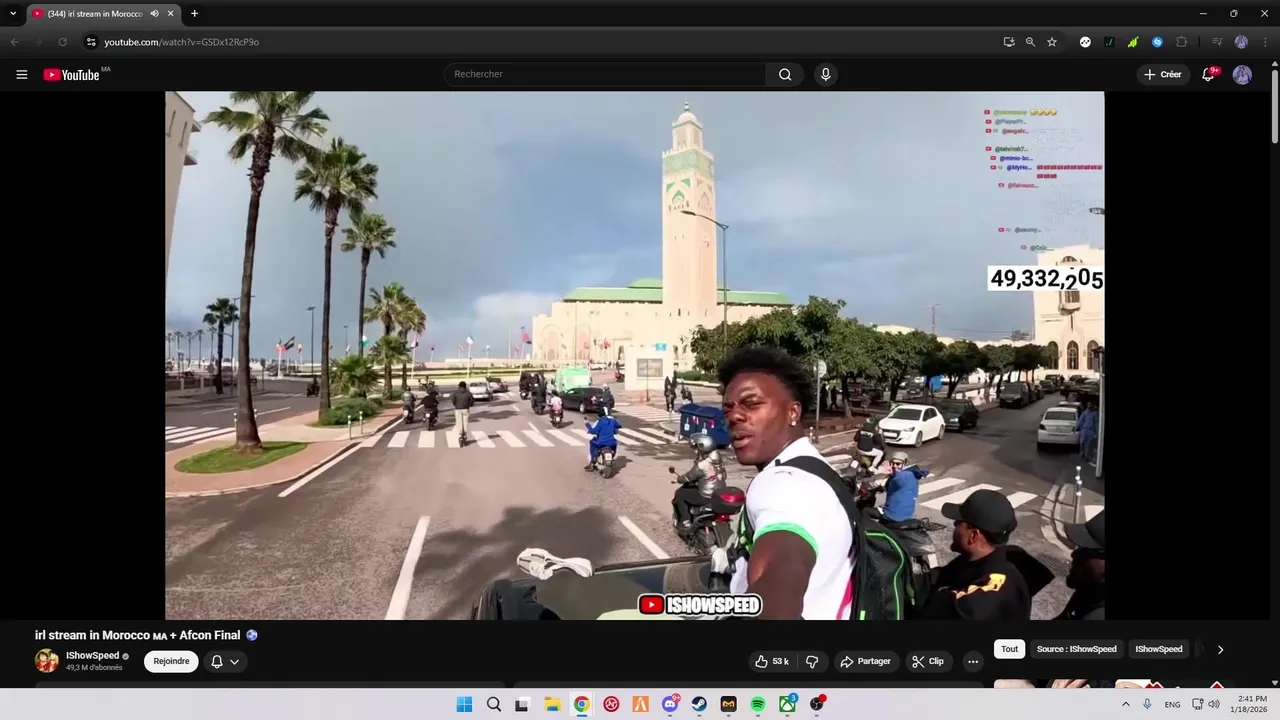The image size is (1280, 720).
Task: Open the Chrome profile avatar
Action: click(1241, 42)
